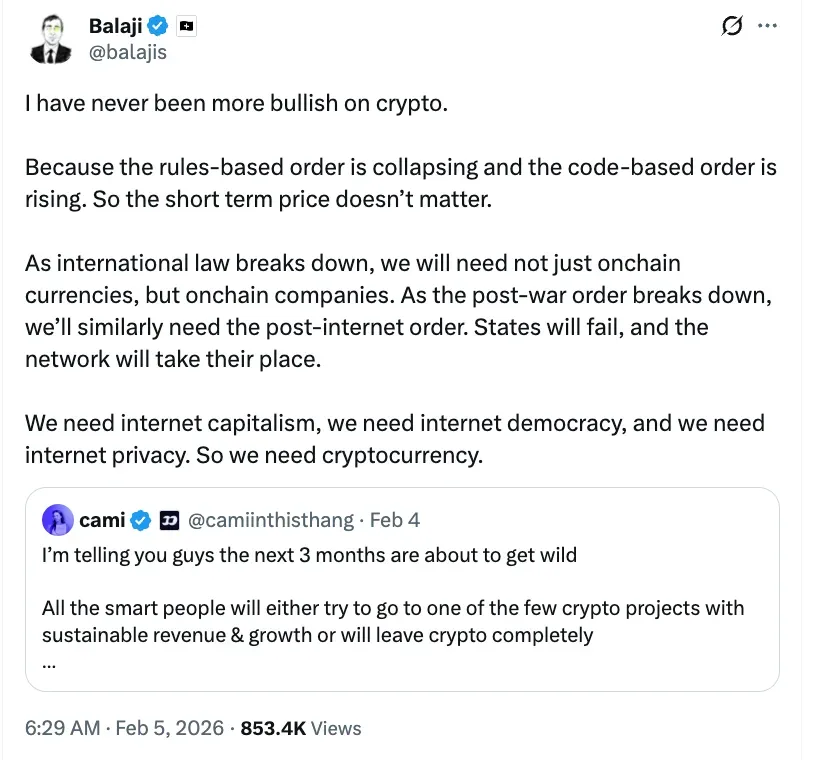The image size is (816, 760).
Task: Open the Grok explain-post icon
Action: click(731, 27)
